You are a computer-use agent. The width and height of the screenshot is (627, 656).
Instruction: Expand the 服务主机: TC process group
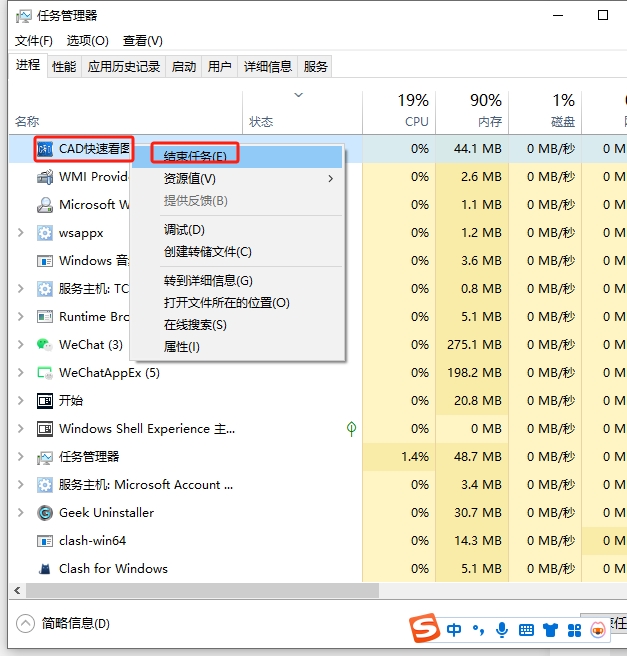(20, 289)
